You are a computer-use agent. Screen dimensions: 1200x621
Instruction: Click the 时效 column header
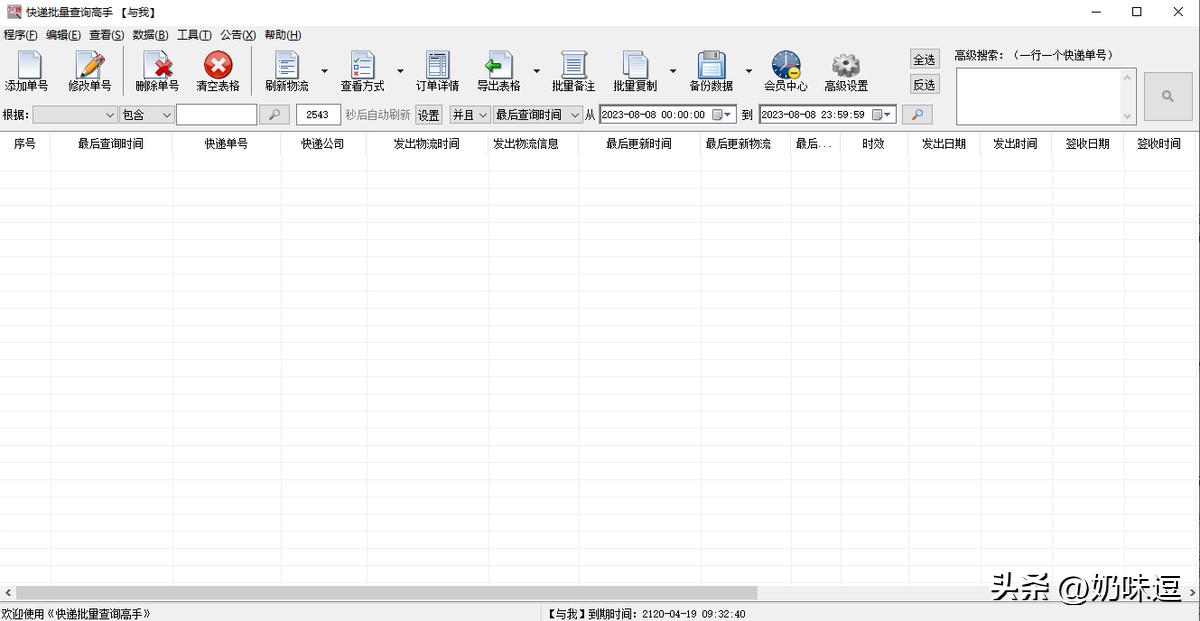[x=874, y=144]
